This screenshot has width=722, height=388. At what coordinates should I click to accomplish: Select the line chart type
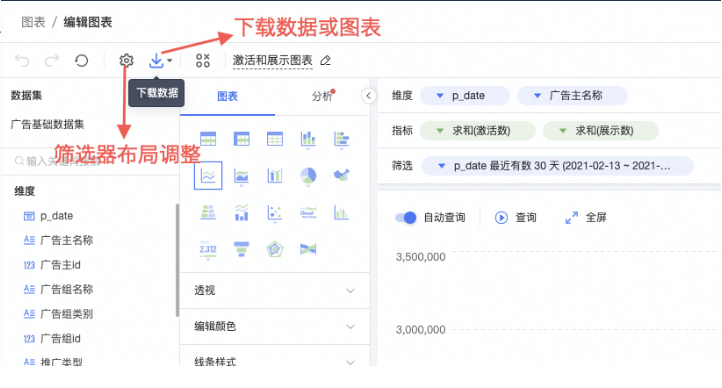pyautogui.click(x=208, y=175)
